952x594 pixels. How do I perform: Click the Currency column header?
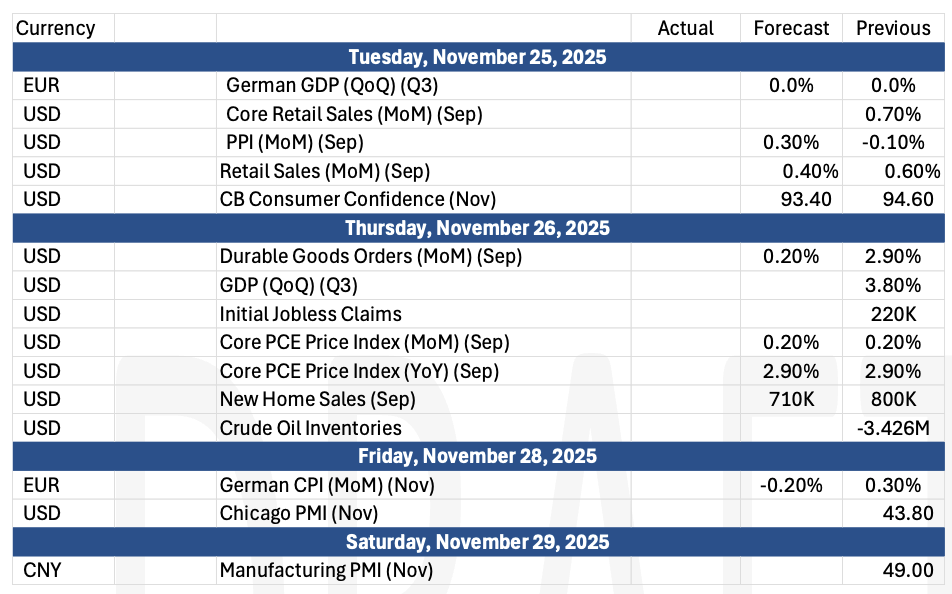tap(56, 28)
